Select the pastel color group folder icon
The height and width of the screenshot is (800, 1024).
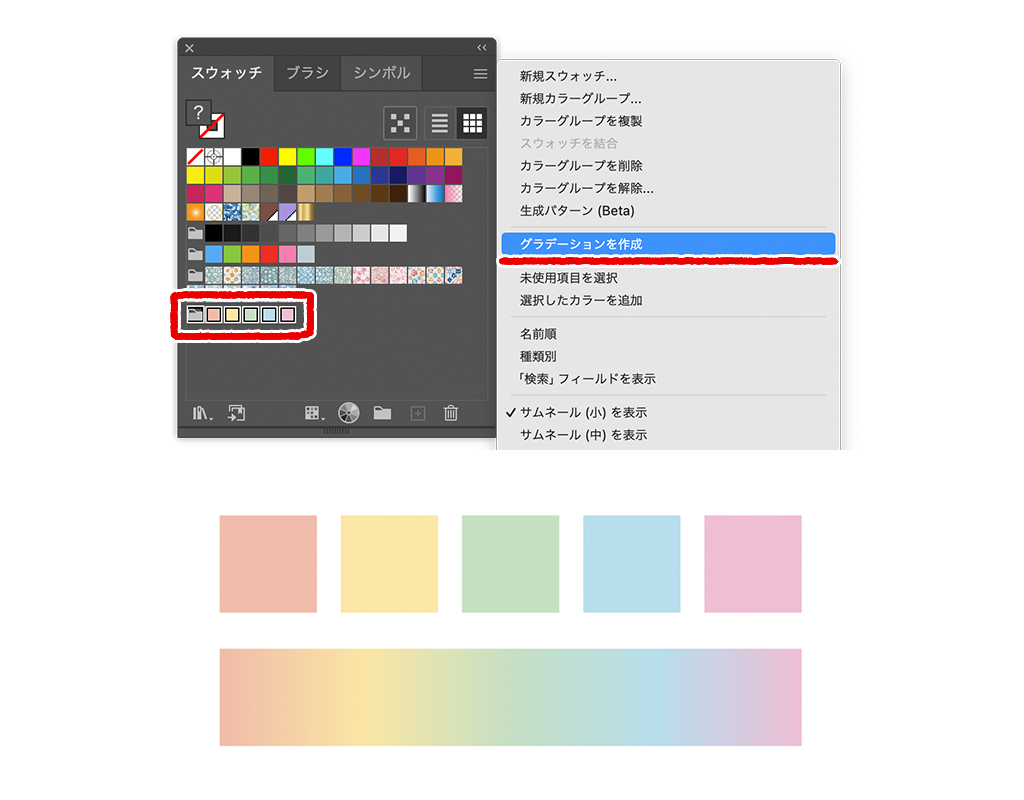pos(195,315)
